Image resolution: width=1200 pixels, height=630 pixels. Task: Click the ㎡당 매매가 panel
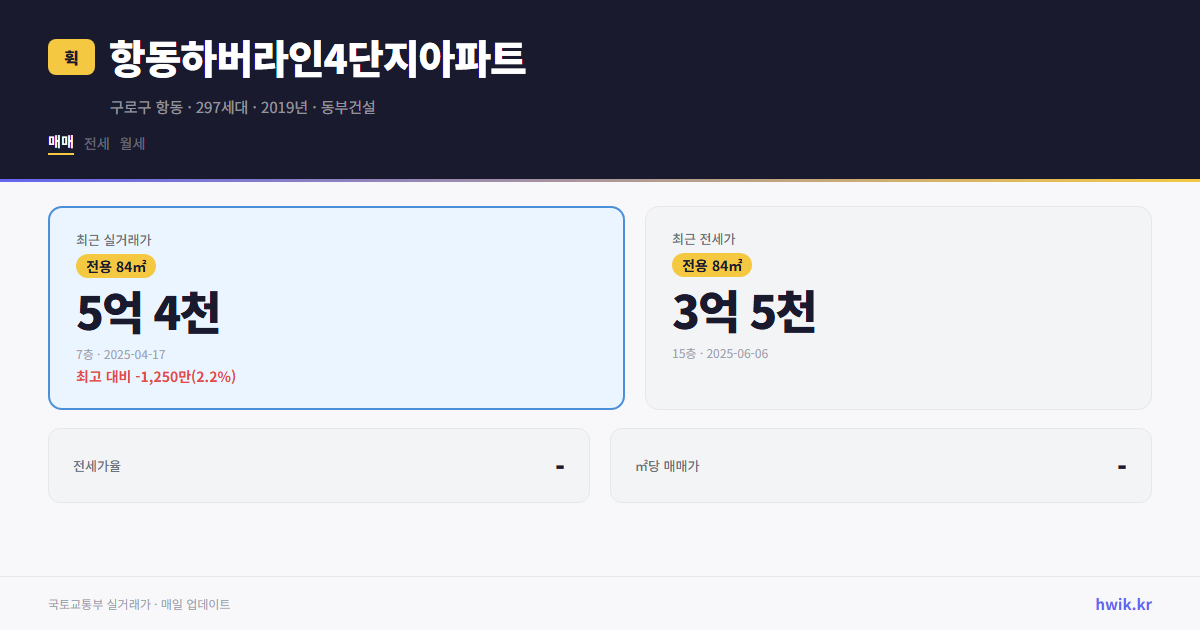point(880,465)
